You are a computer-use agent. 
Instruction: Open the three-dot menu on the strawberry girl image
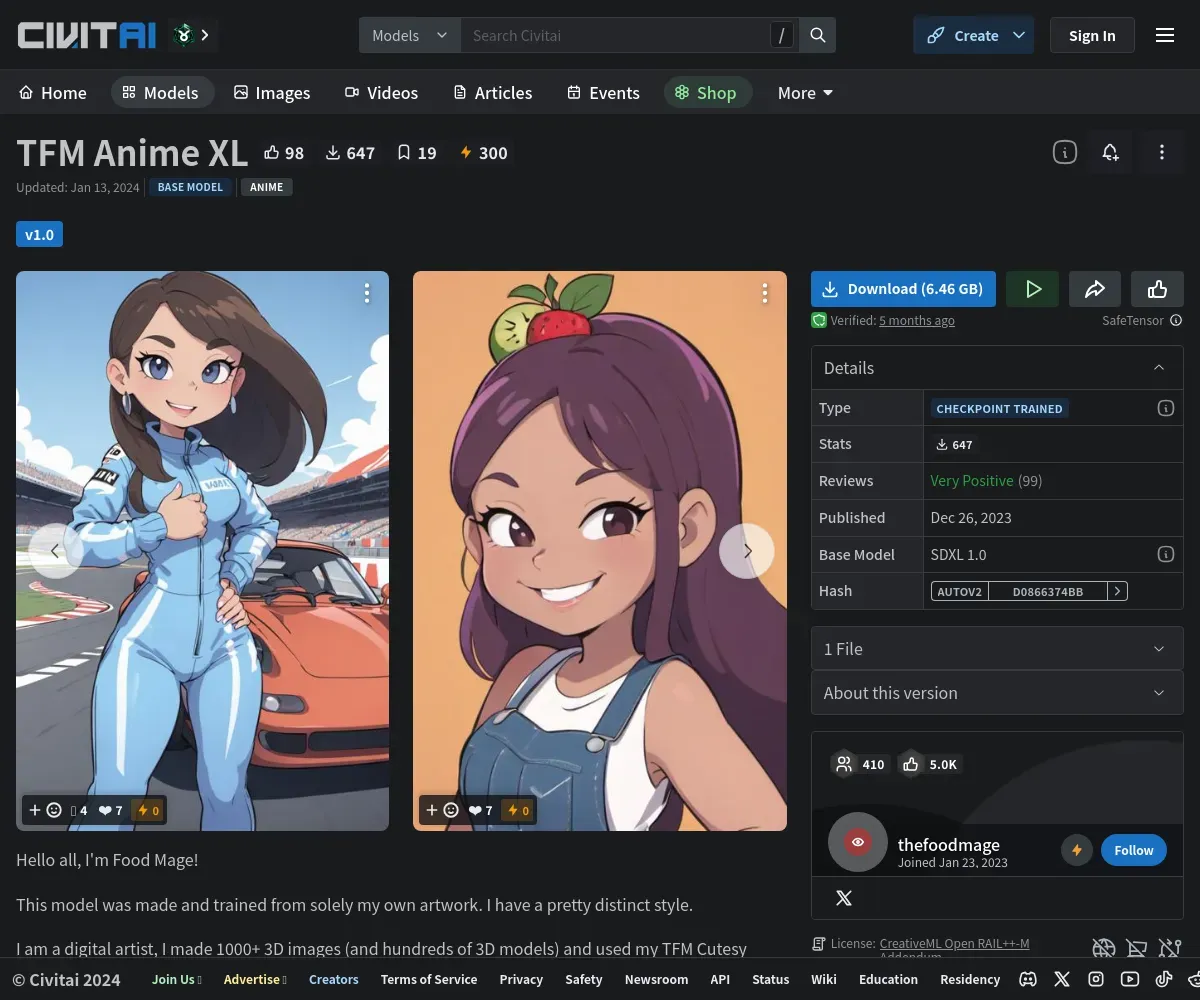765,292
